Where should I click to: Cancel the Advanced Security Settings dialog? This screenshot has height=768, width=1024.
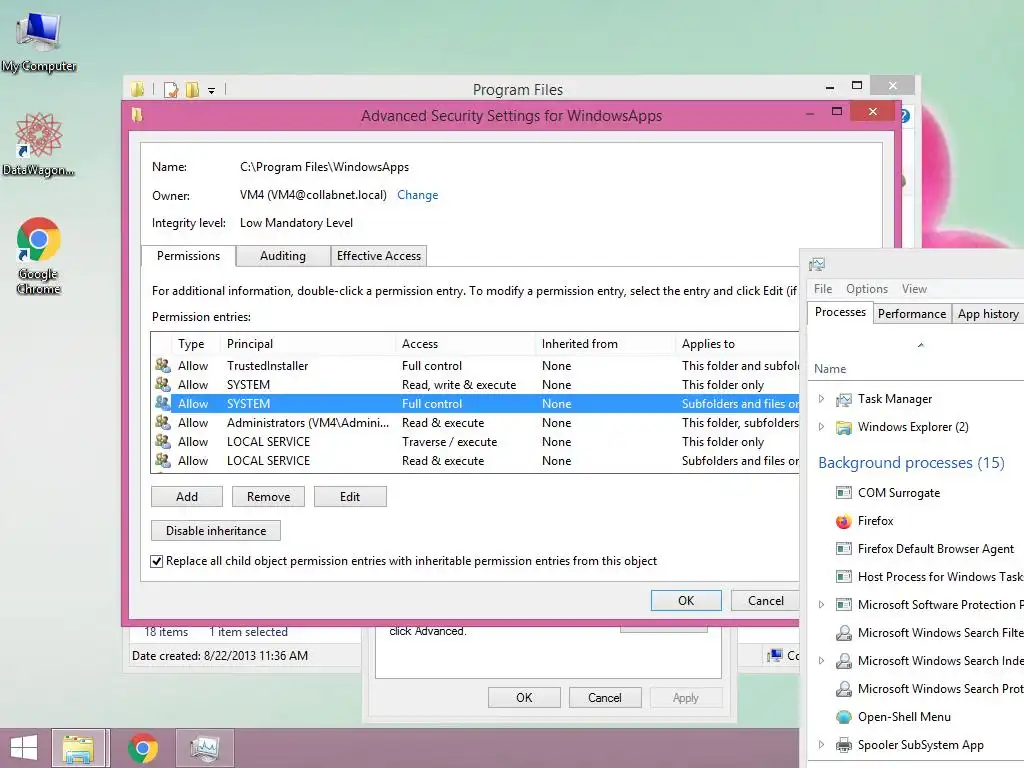[x=765, y=601]
